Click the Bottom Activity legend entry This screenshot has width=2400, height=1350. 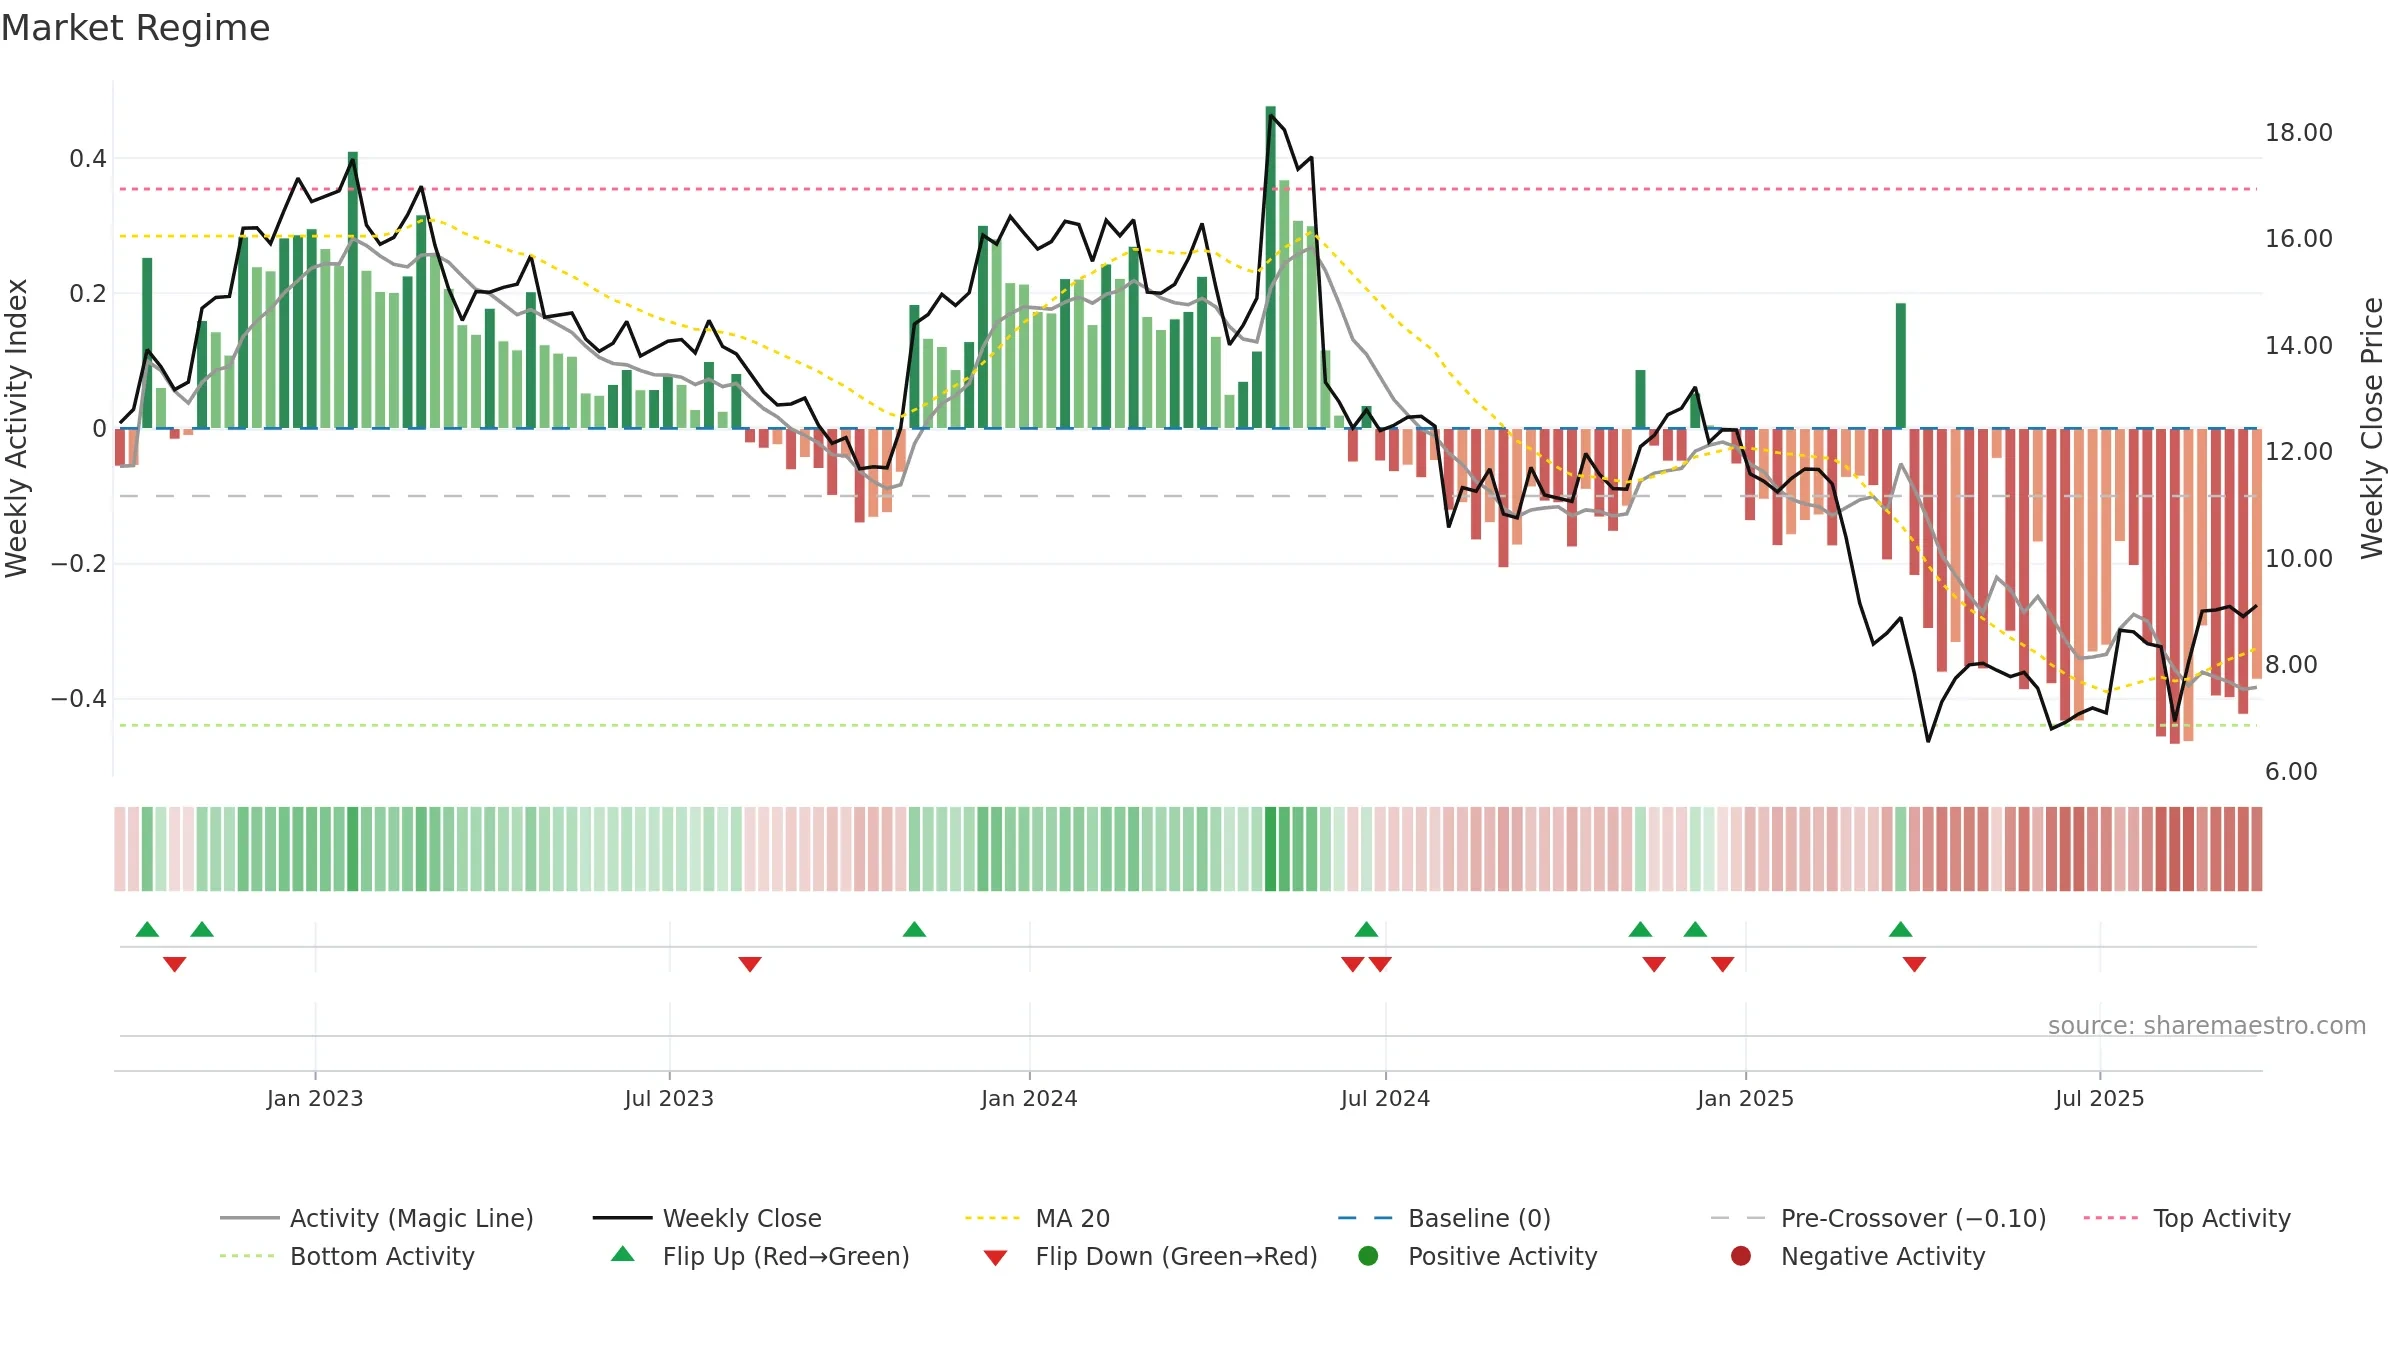pos(347,1256)
